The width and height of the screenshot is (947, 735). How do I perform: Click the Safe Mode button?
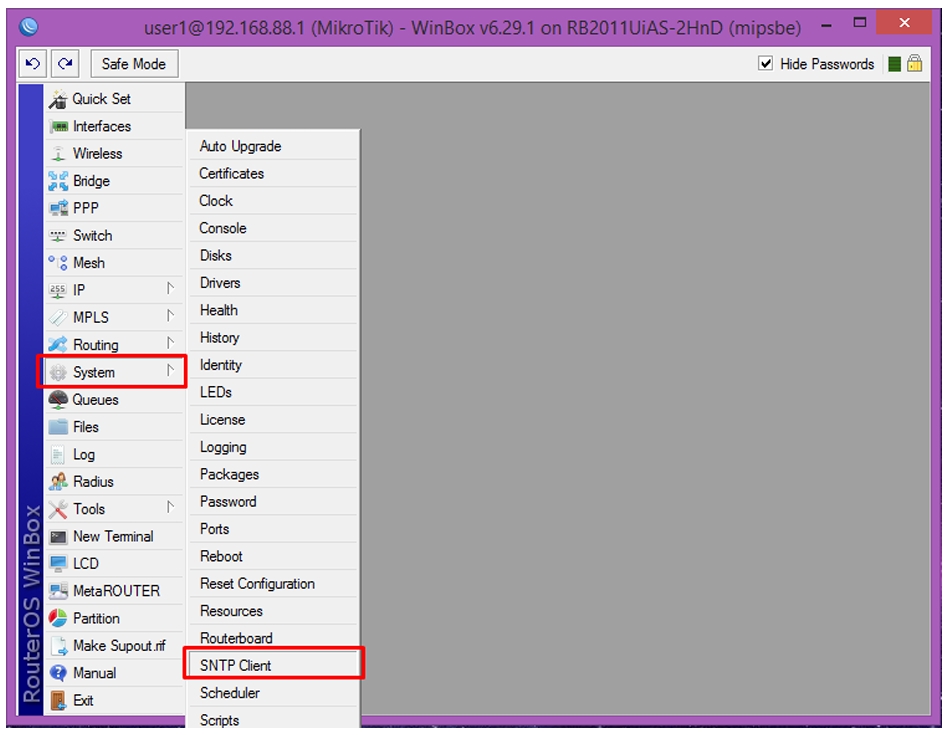pos(134,63)
